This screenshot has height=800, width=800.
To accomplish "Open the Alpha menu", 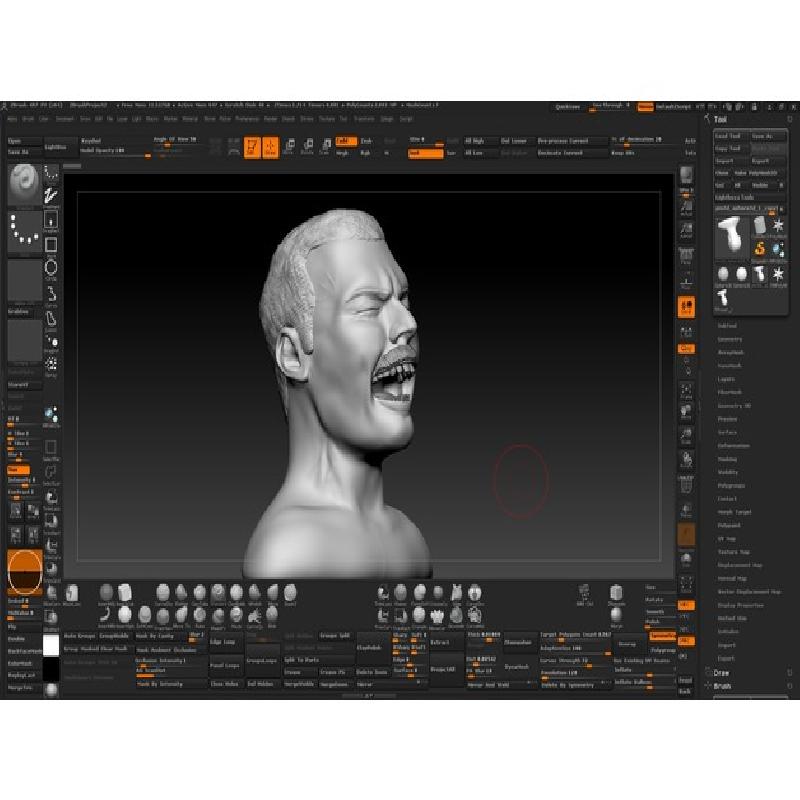I will click(x=12, y=119).
